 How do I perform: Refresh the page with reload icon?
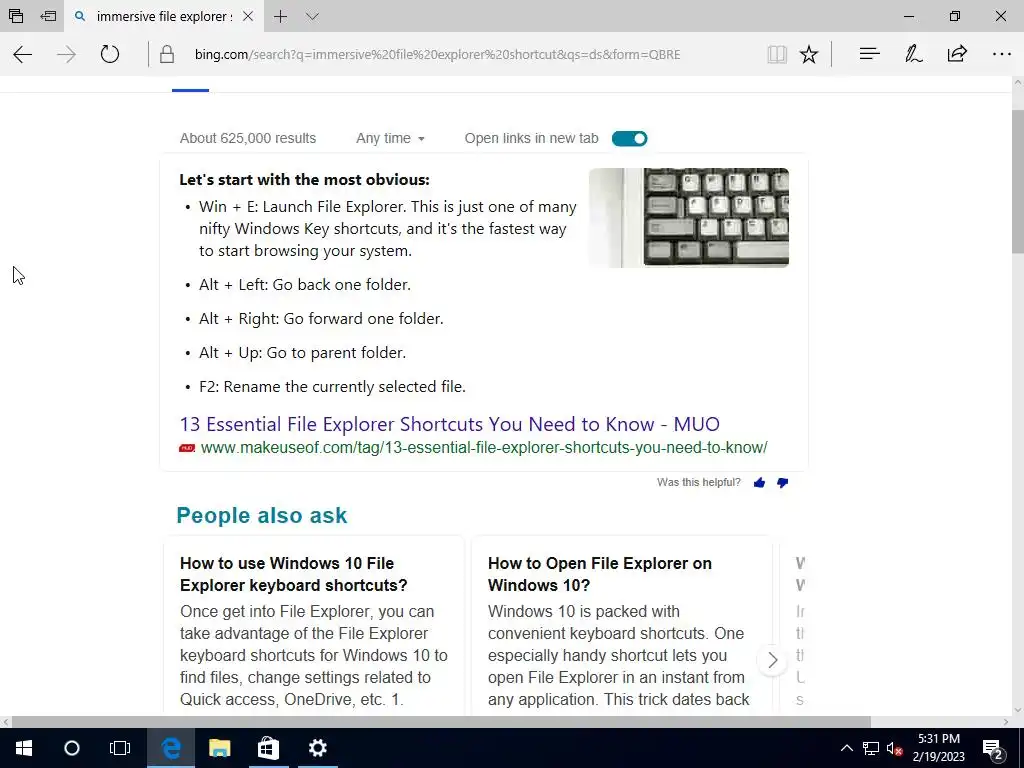coord(110,54)
